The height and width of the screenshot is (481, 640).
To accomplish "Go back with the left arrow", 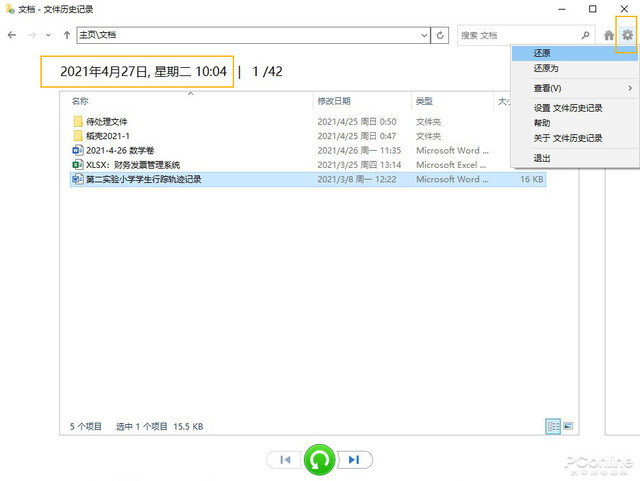I will (x=12, y=35).
